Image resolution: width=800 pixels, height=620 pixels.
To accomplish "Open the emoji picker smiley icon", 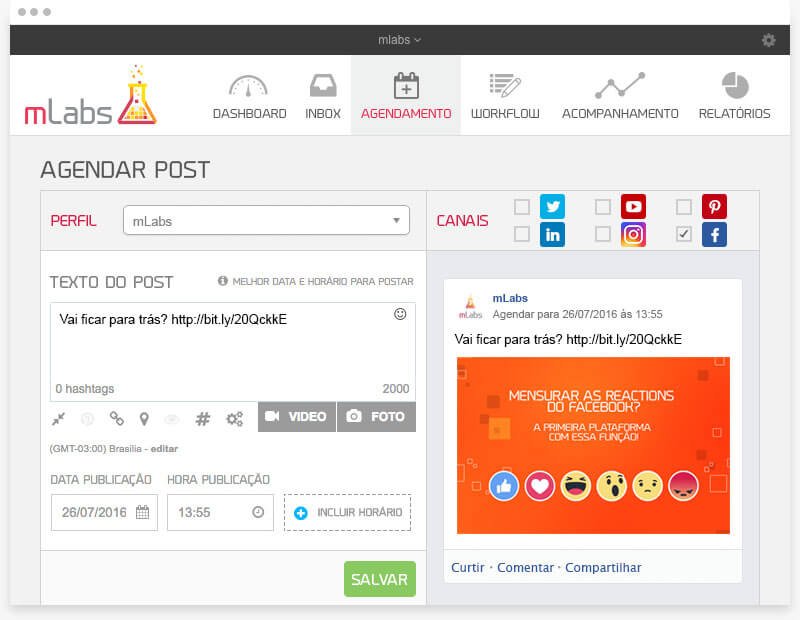I will 400,314.
